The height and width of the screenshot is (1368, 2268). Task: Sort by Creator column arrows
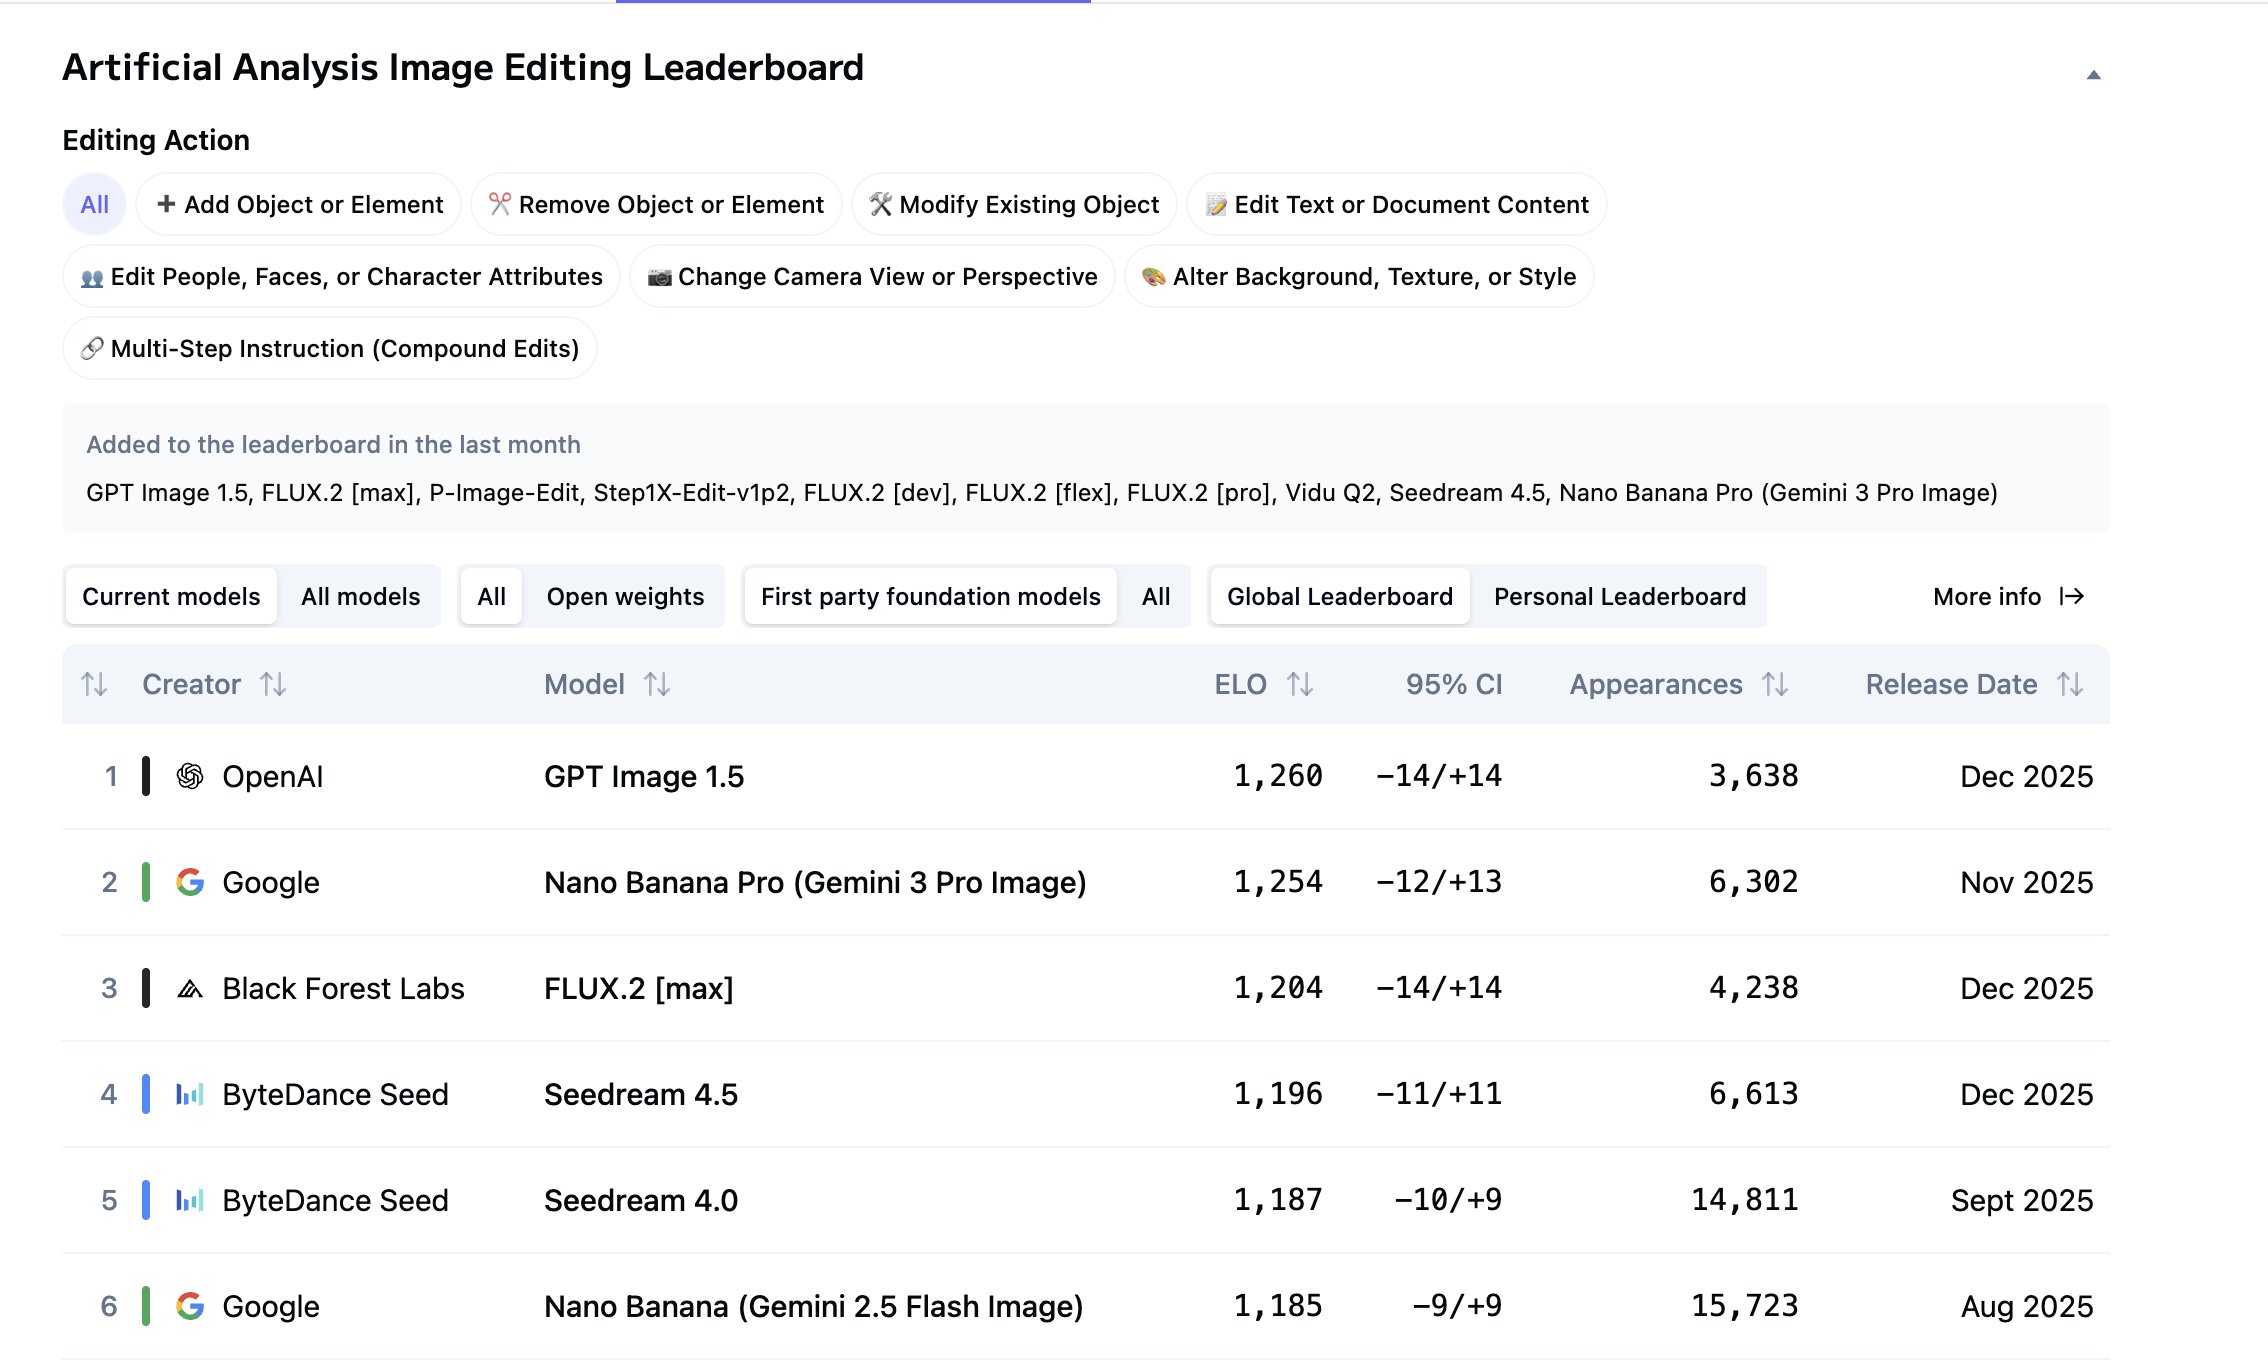273,684
